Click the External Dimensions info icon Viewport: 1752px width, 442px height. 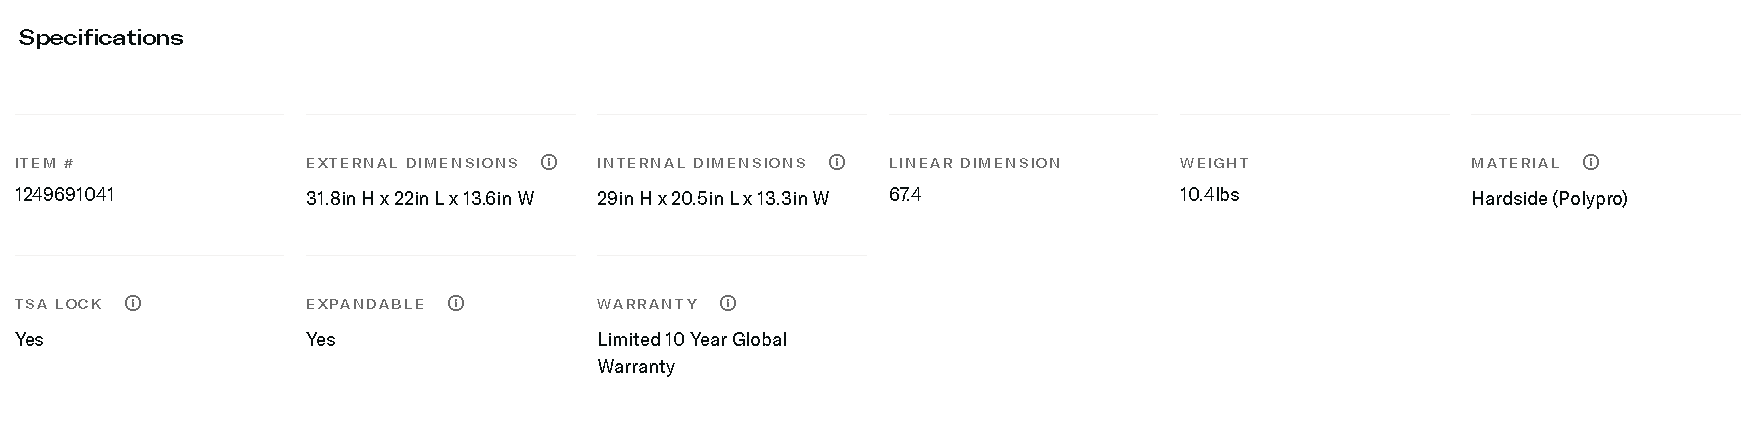(x=549, y=162)
